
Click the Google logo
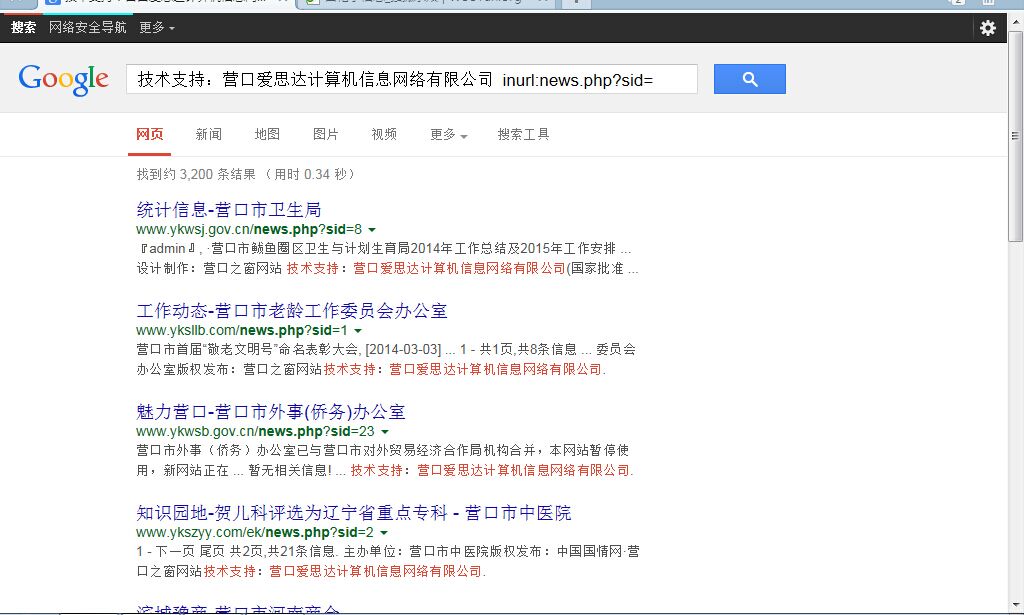pos(63,79)
